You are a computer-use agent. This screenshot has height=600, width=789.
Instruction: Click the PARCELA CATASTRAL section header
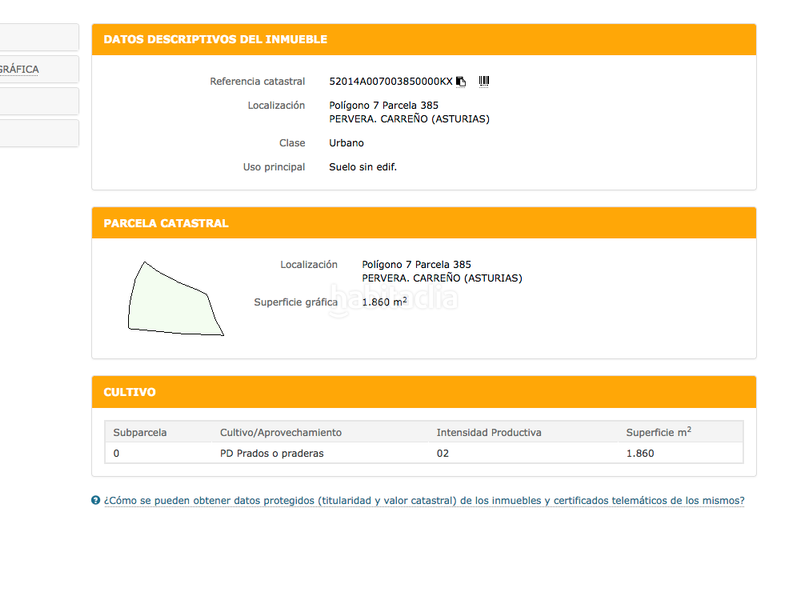(166, 223)
